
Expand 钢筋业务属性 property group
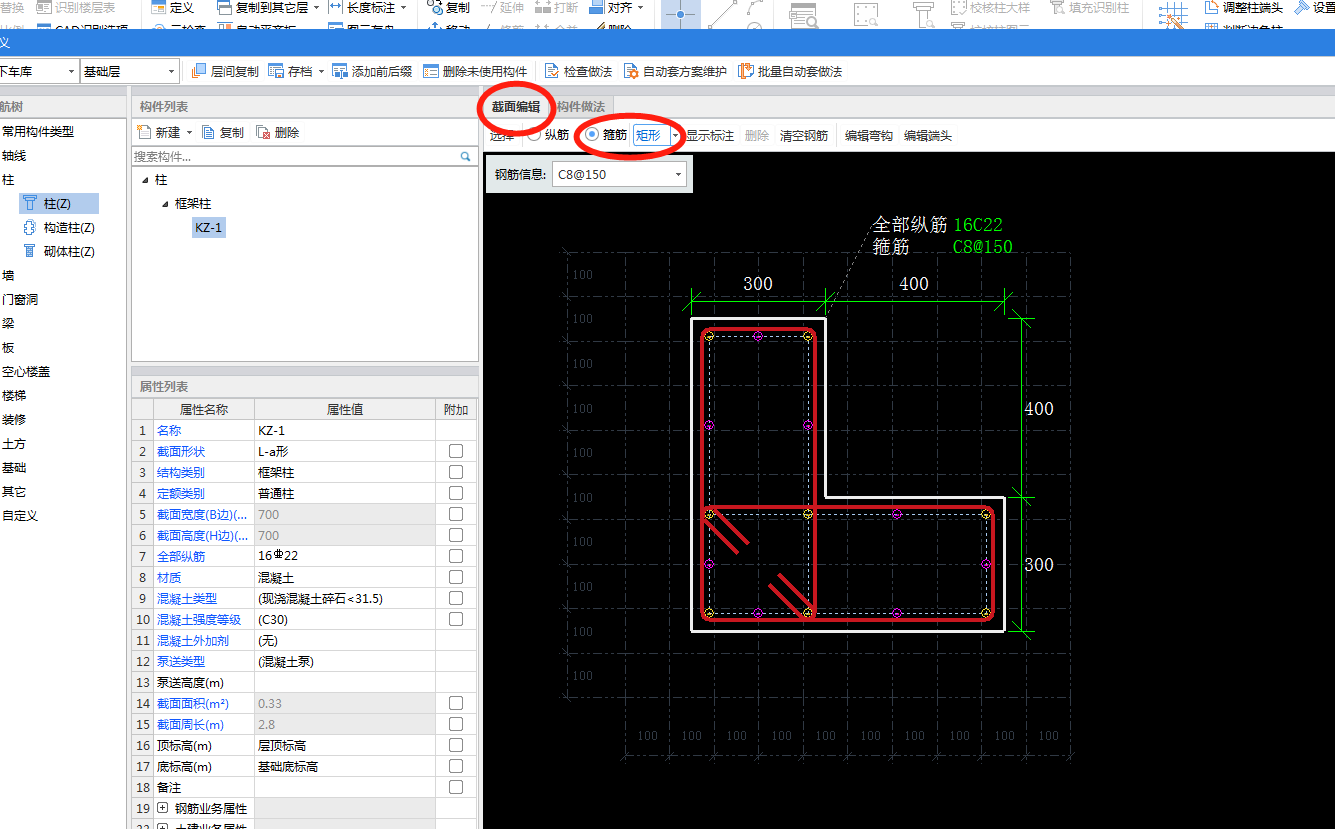(x=164, y=808)
